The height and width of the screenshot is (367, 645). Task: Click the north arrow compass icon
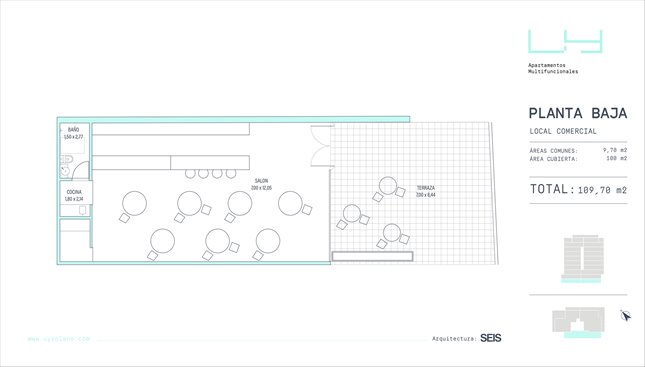pos(625,316)
